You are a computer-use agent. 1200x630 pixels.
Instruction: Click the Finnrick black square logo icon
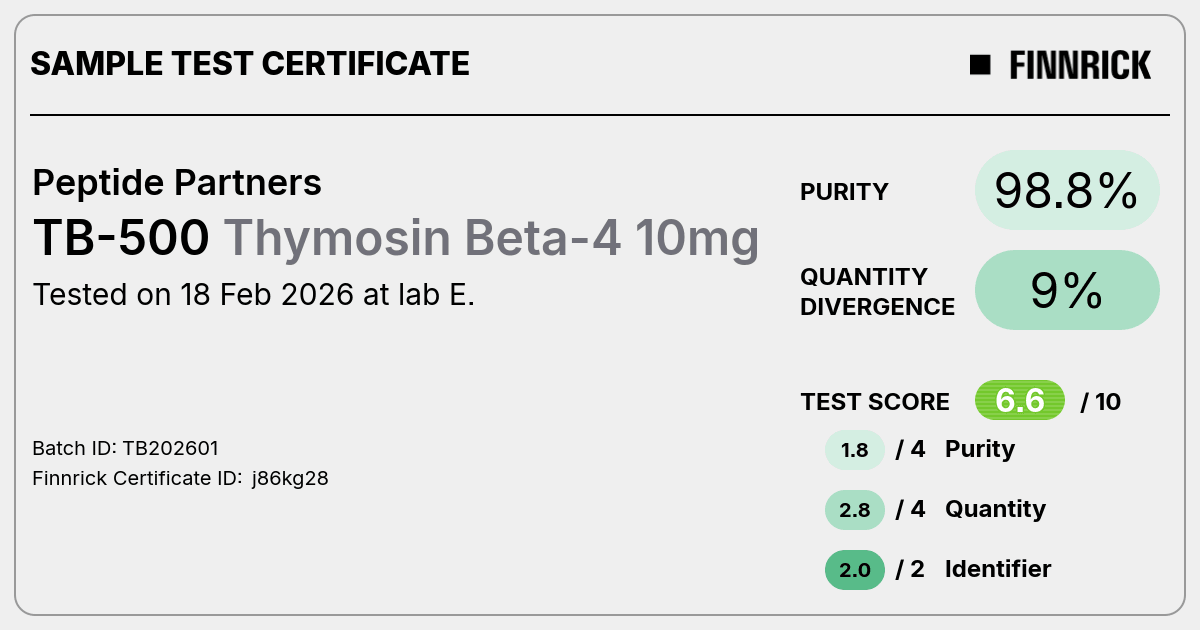pyautogui.click(x=980, y=65)
